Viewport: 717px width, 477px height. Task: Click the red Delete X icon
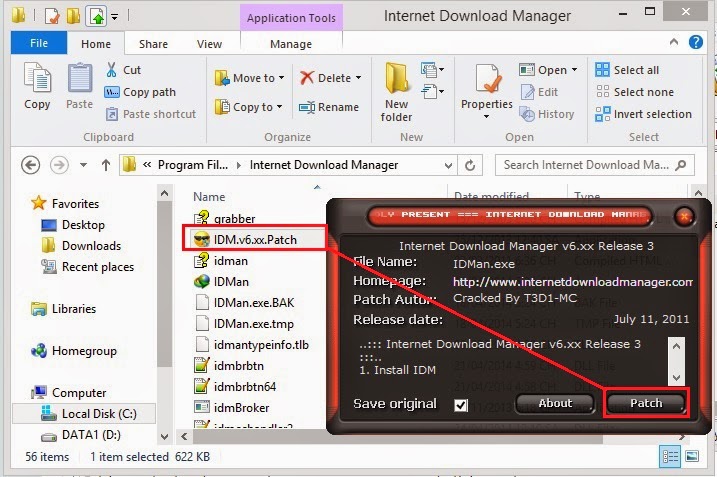(x=307, y=78)
